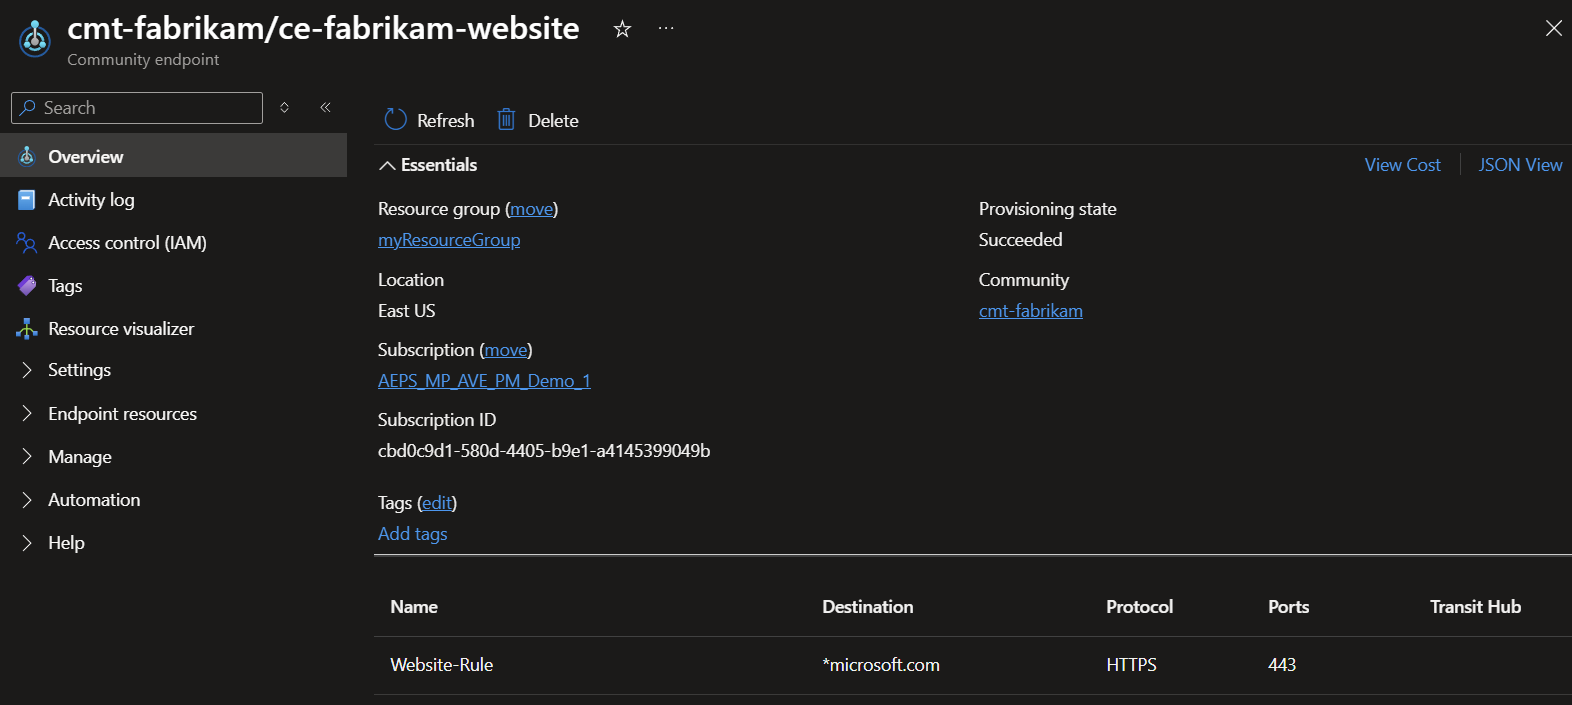Select the Manage group label
The height and width of the screenshot is (705, 1572).
[x=80, y=457]
